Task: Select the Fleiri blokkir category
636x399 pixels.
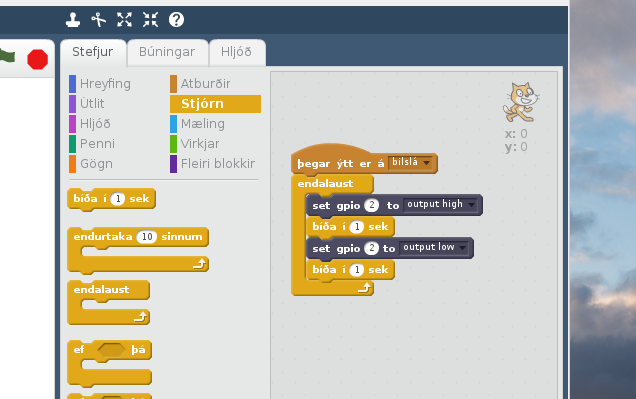Action: (213, 164)
